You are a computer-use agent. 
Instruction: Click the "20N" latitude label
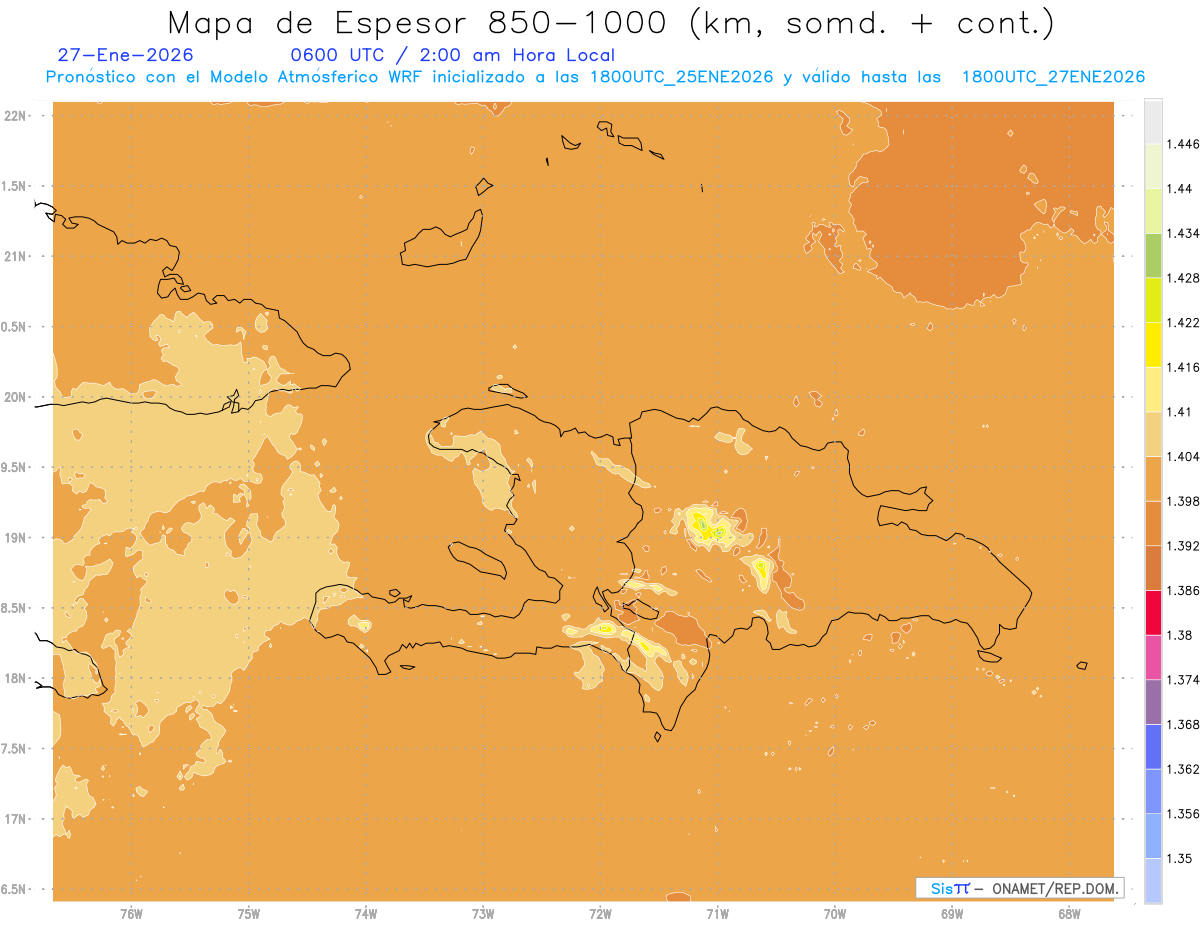[15, 397]
